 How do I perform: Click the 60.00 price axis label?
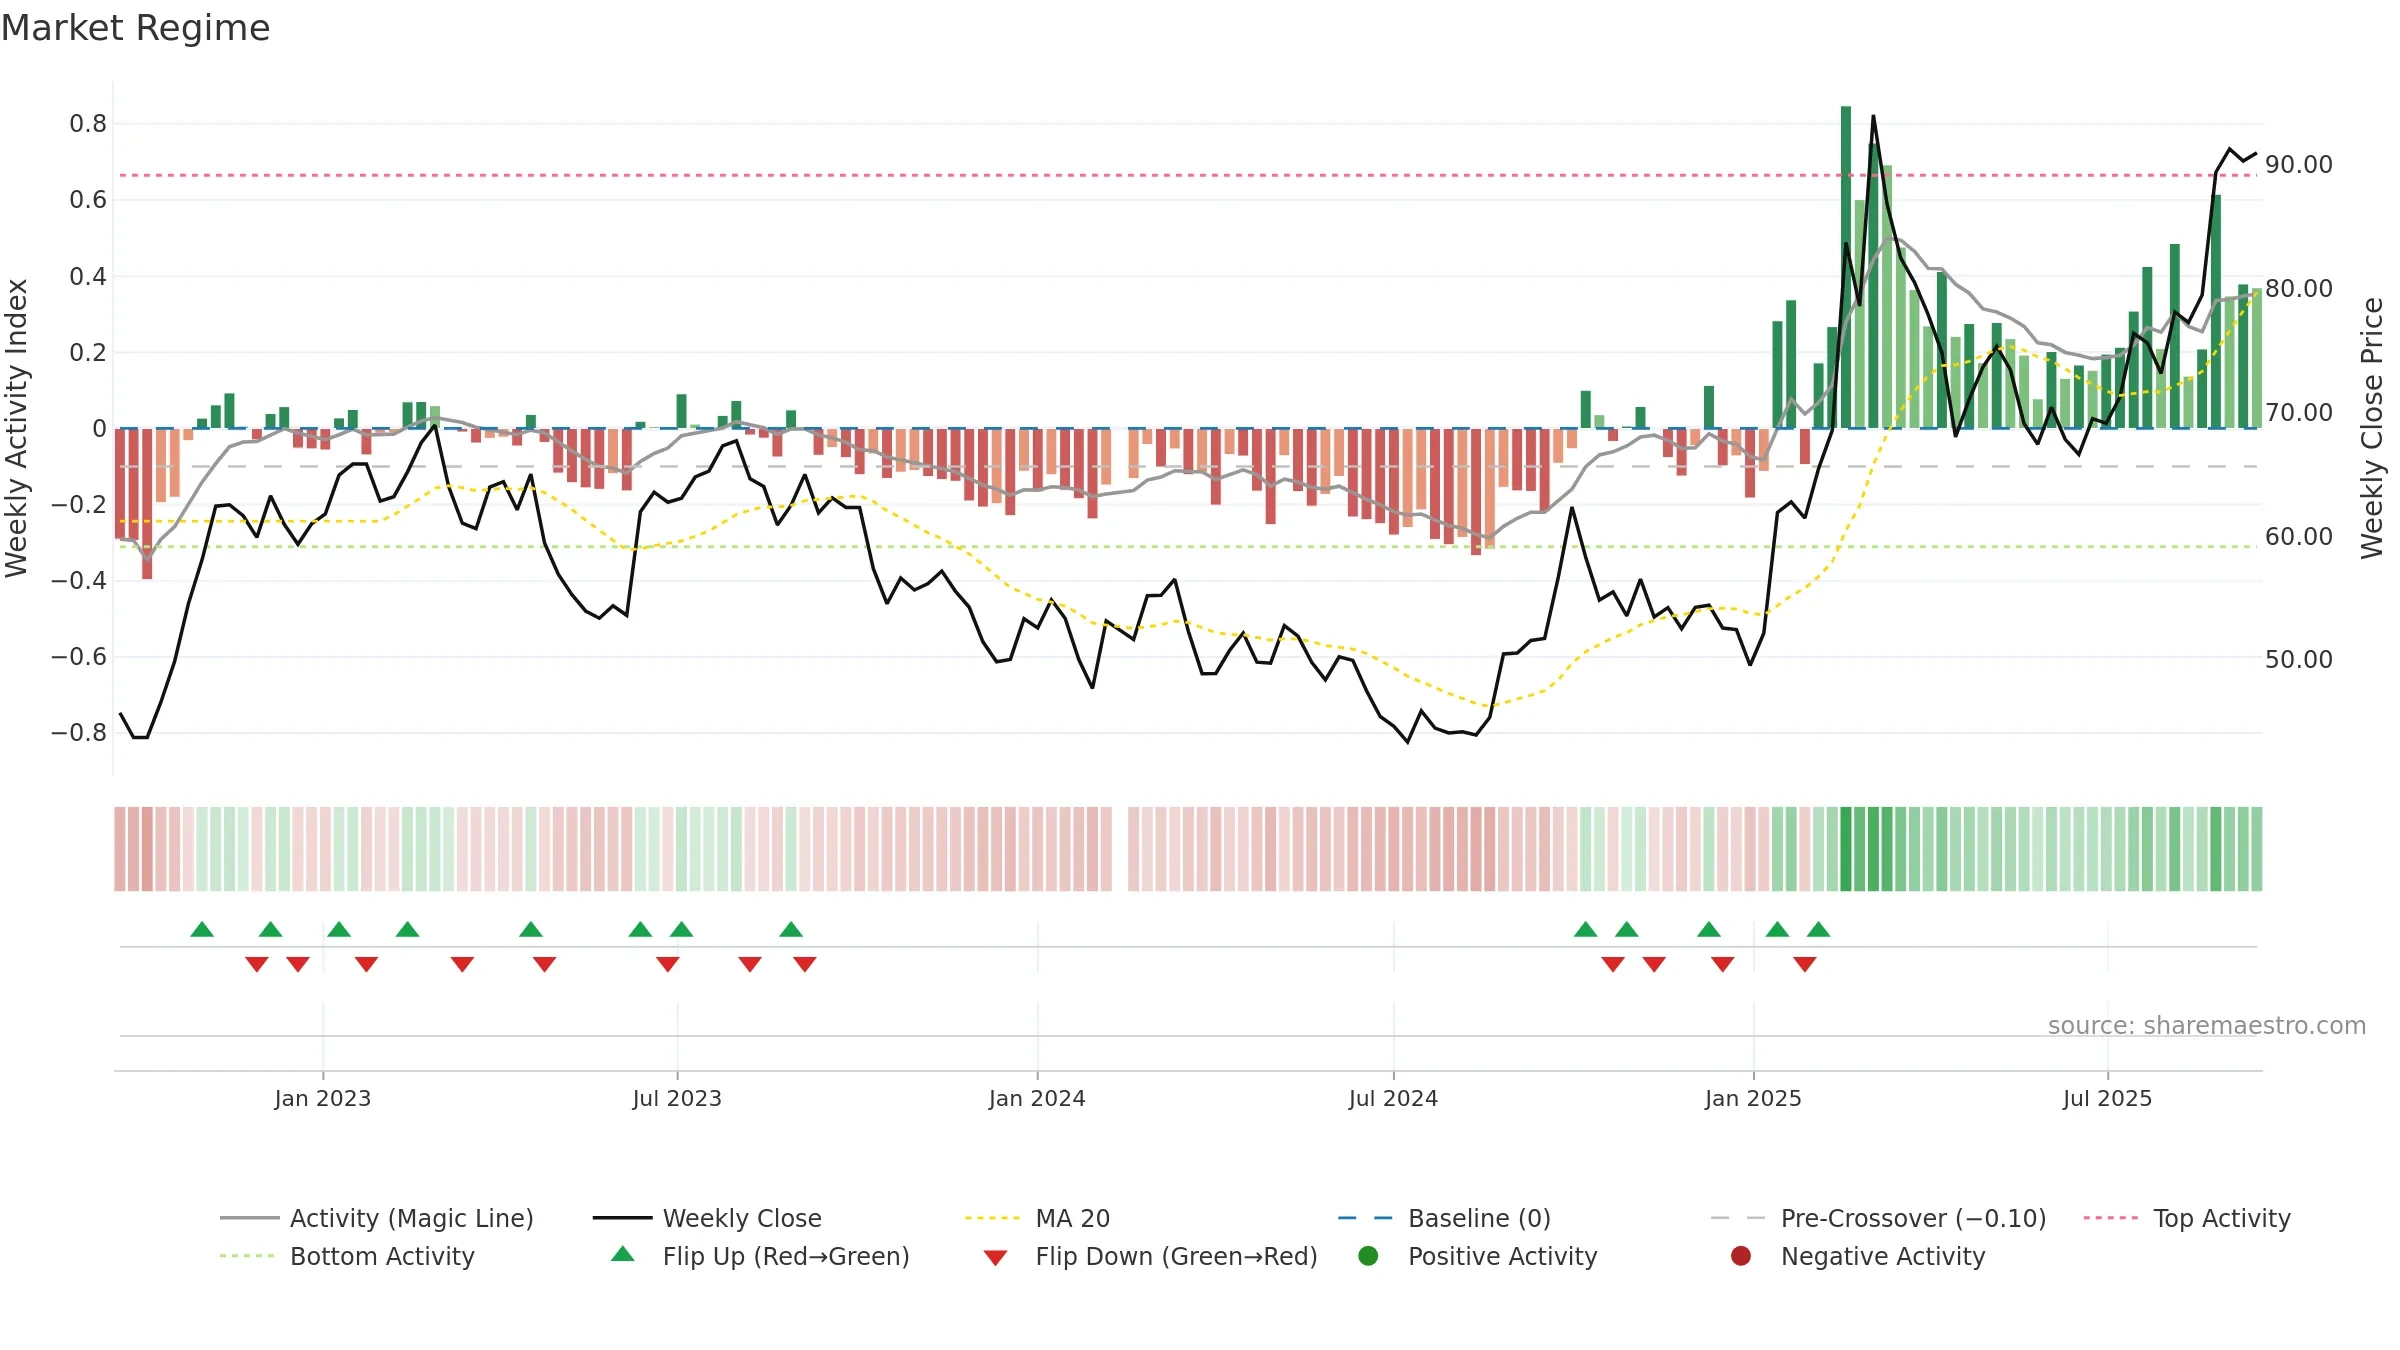2299,536
